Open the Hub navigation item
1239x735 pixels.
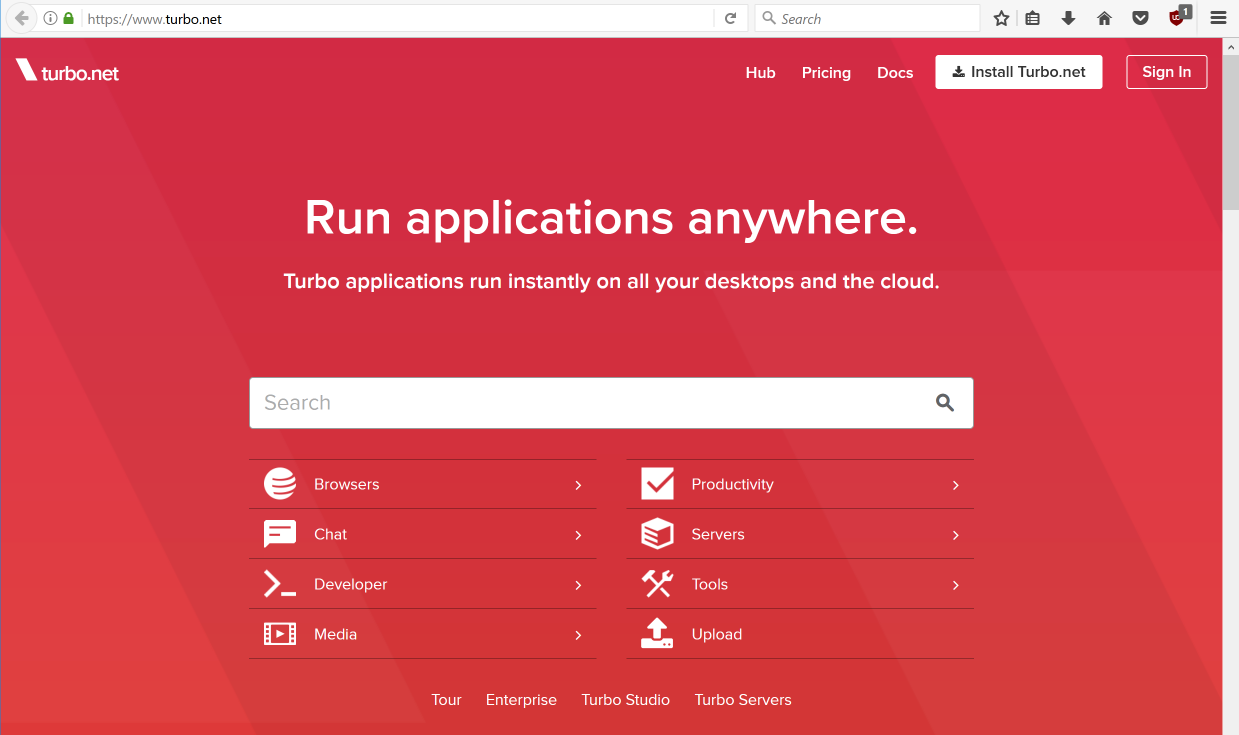point(760,72)
